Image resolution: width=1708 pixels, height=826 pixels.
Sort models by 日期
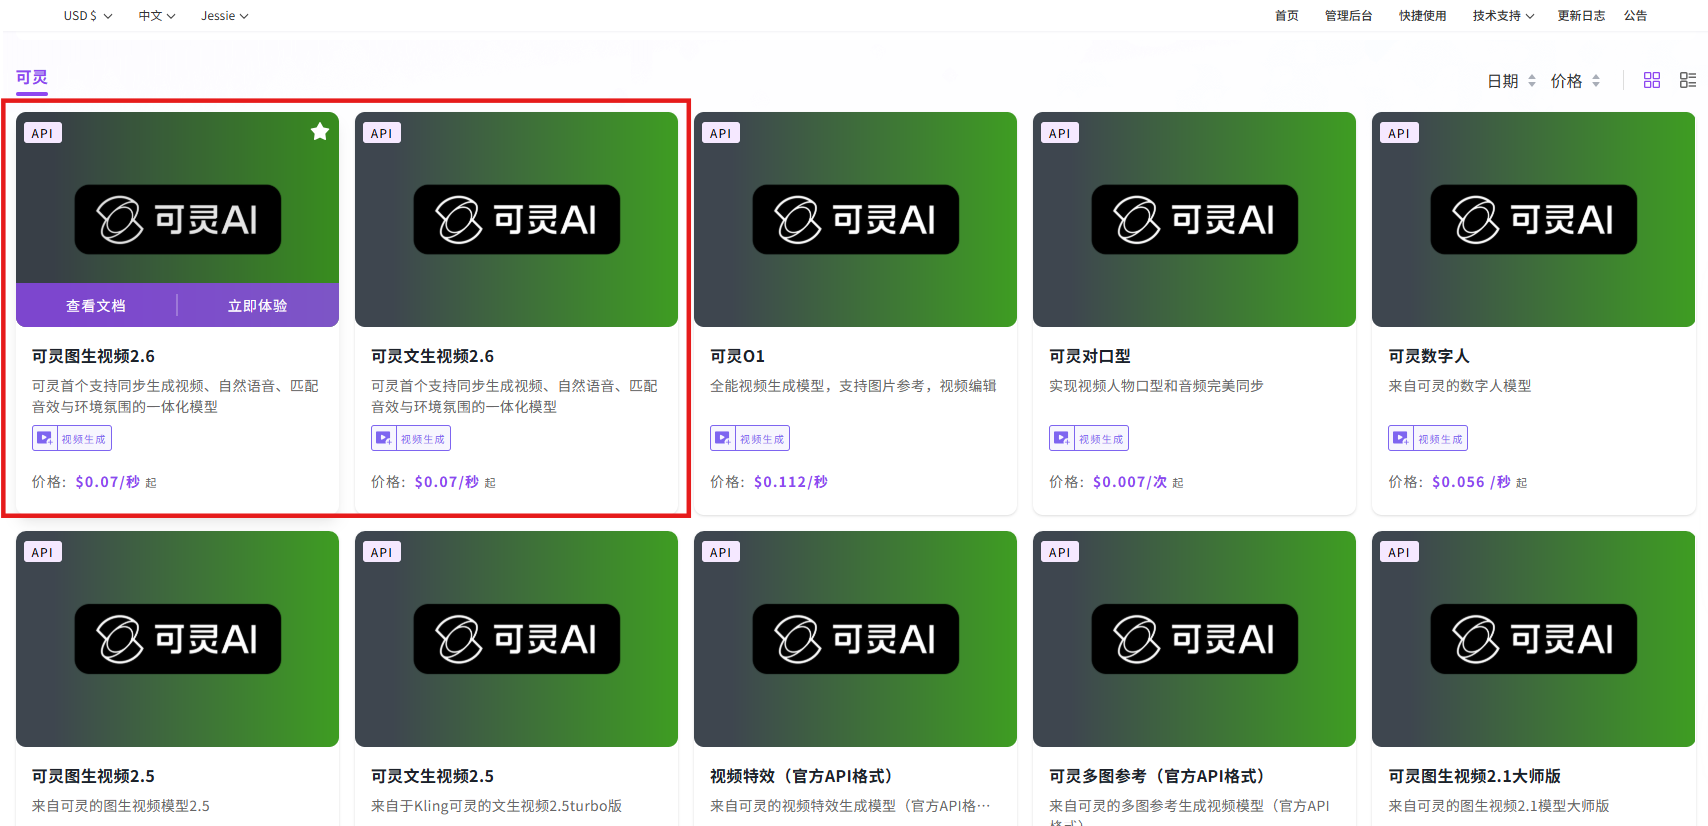click(x=1511, y=81)
